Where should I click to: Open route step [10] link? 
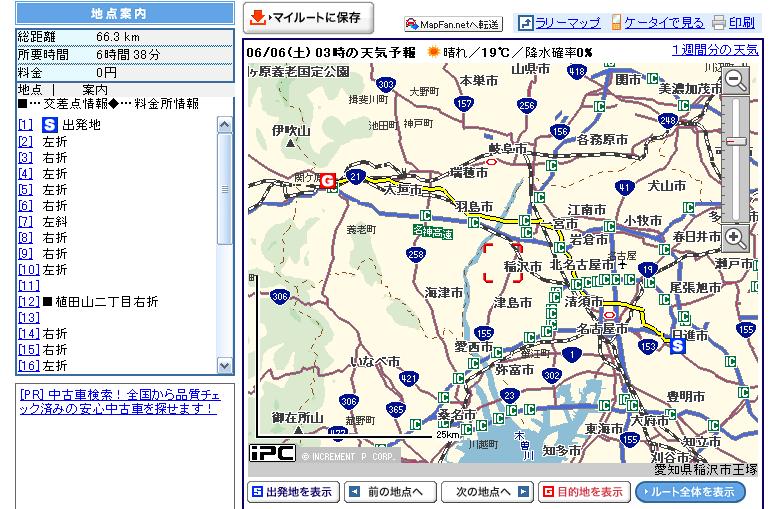tap(29, 270)
